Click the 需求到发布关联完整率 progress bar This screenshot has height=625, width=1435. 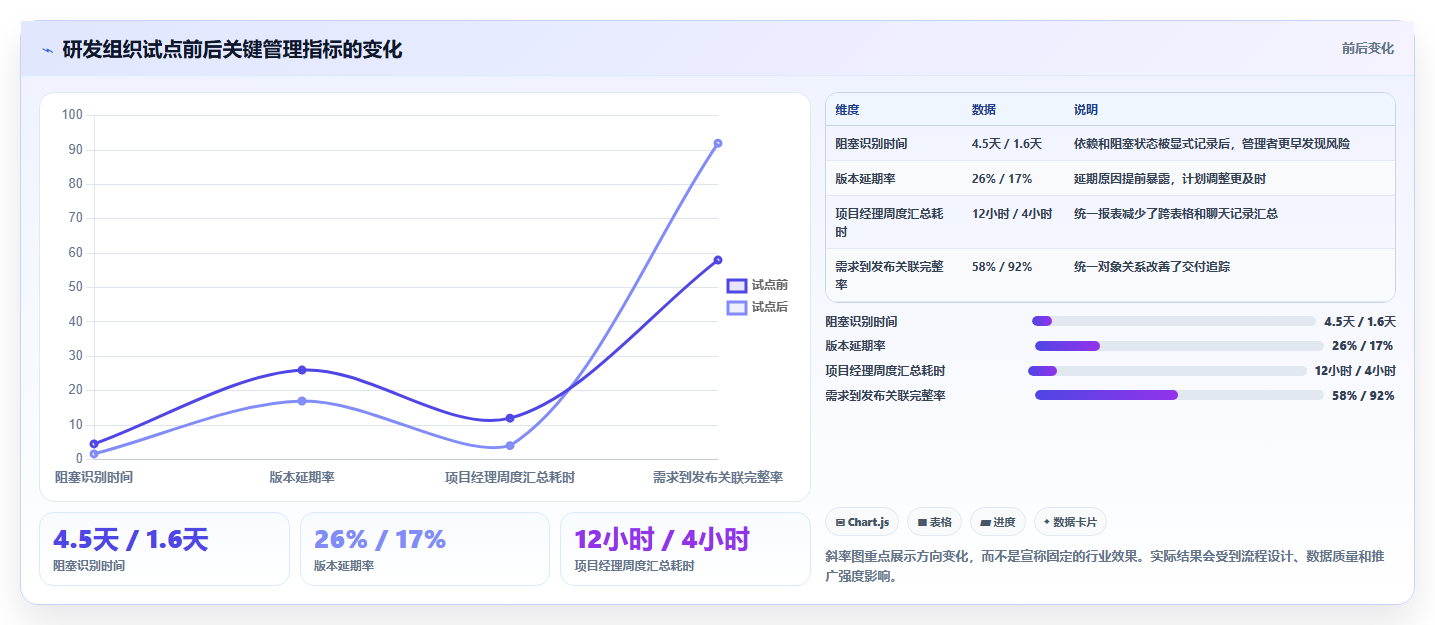(1179, 395)
